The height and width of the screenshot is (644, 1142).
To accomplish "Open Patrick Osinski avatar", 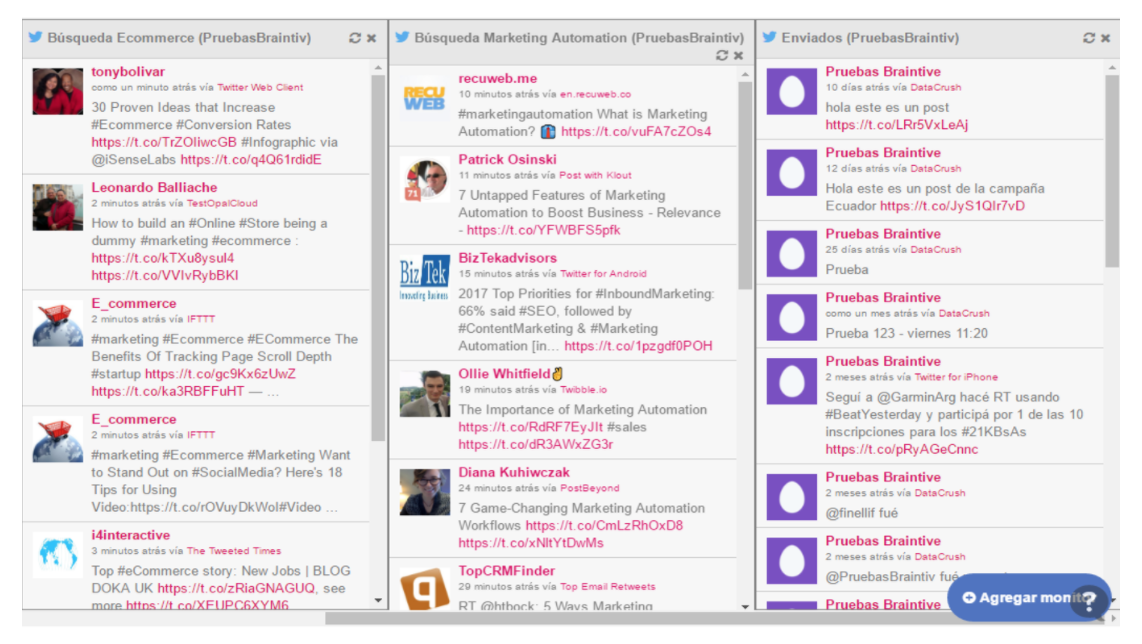I will click(425, 179).
